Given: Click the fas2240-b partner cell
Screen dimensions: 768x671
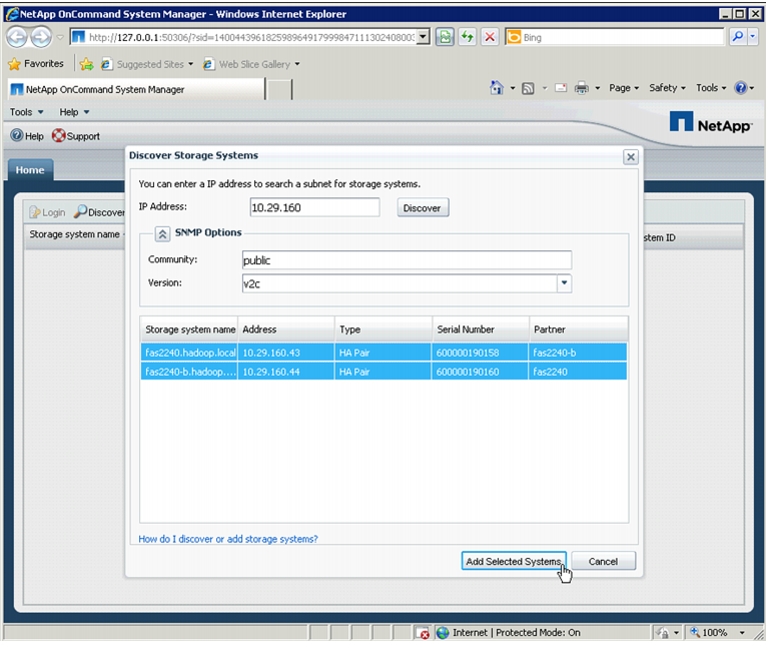Looking at the screenshot, I should click(578, 353).
